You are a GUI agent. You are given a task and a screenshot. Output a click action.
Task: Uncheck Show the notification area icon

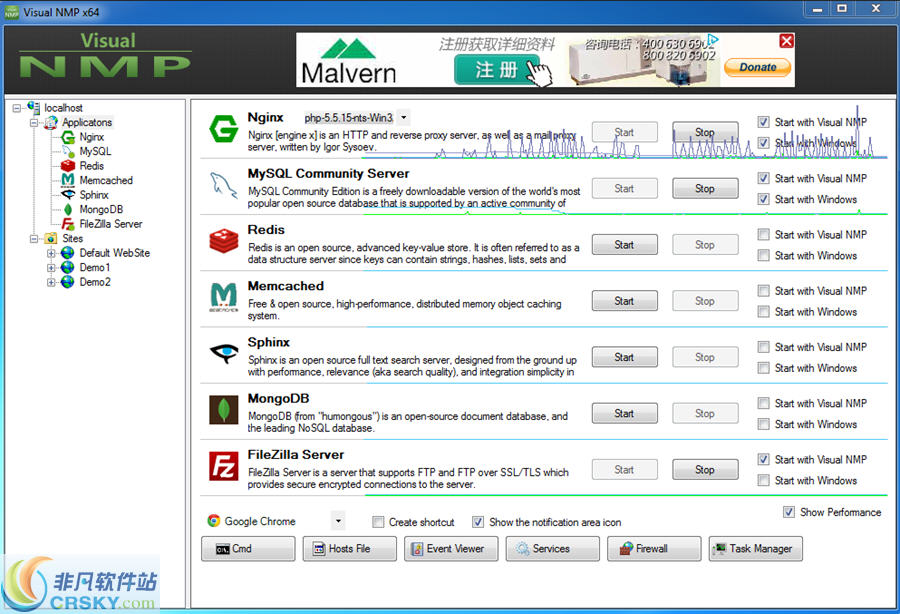[x=477, y=521]
